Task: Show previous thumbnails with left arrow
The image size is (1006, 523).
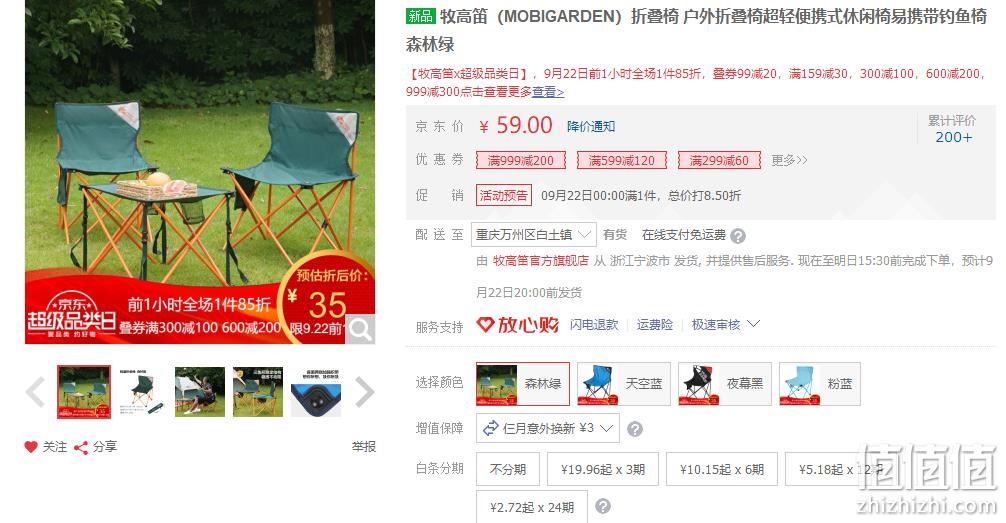Action: tap(36, 392)
